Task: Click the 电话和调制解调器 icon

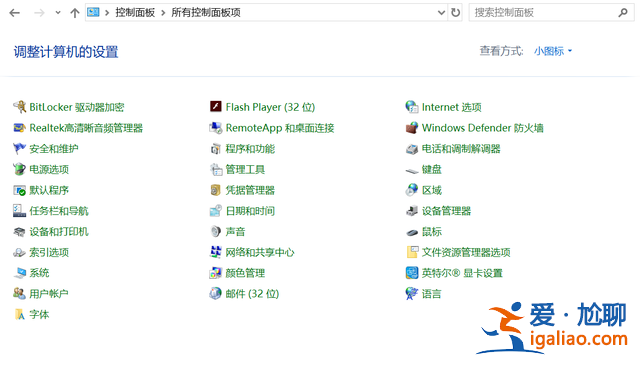Action: (412, 149)
